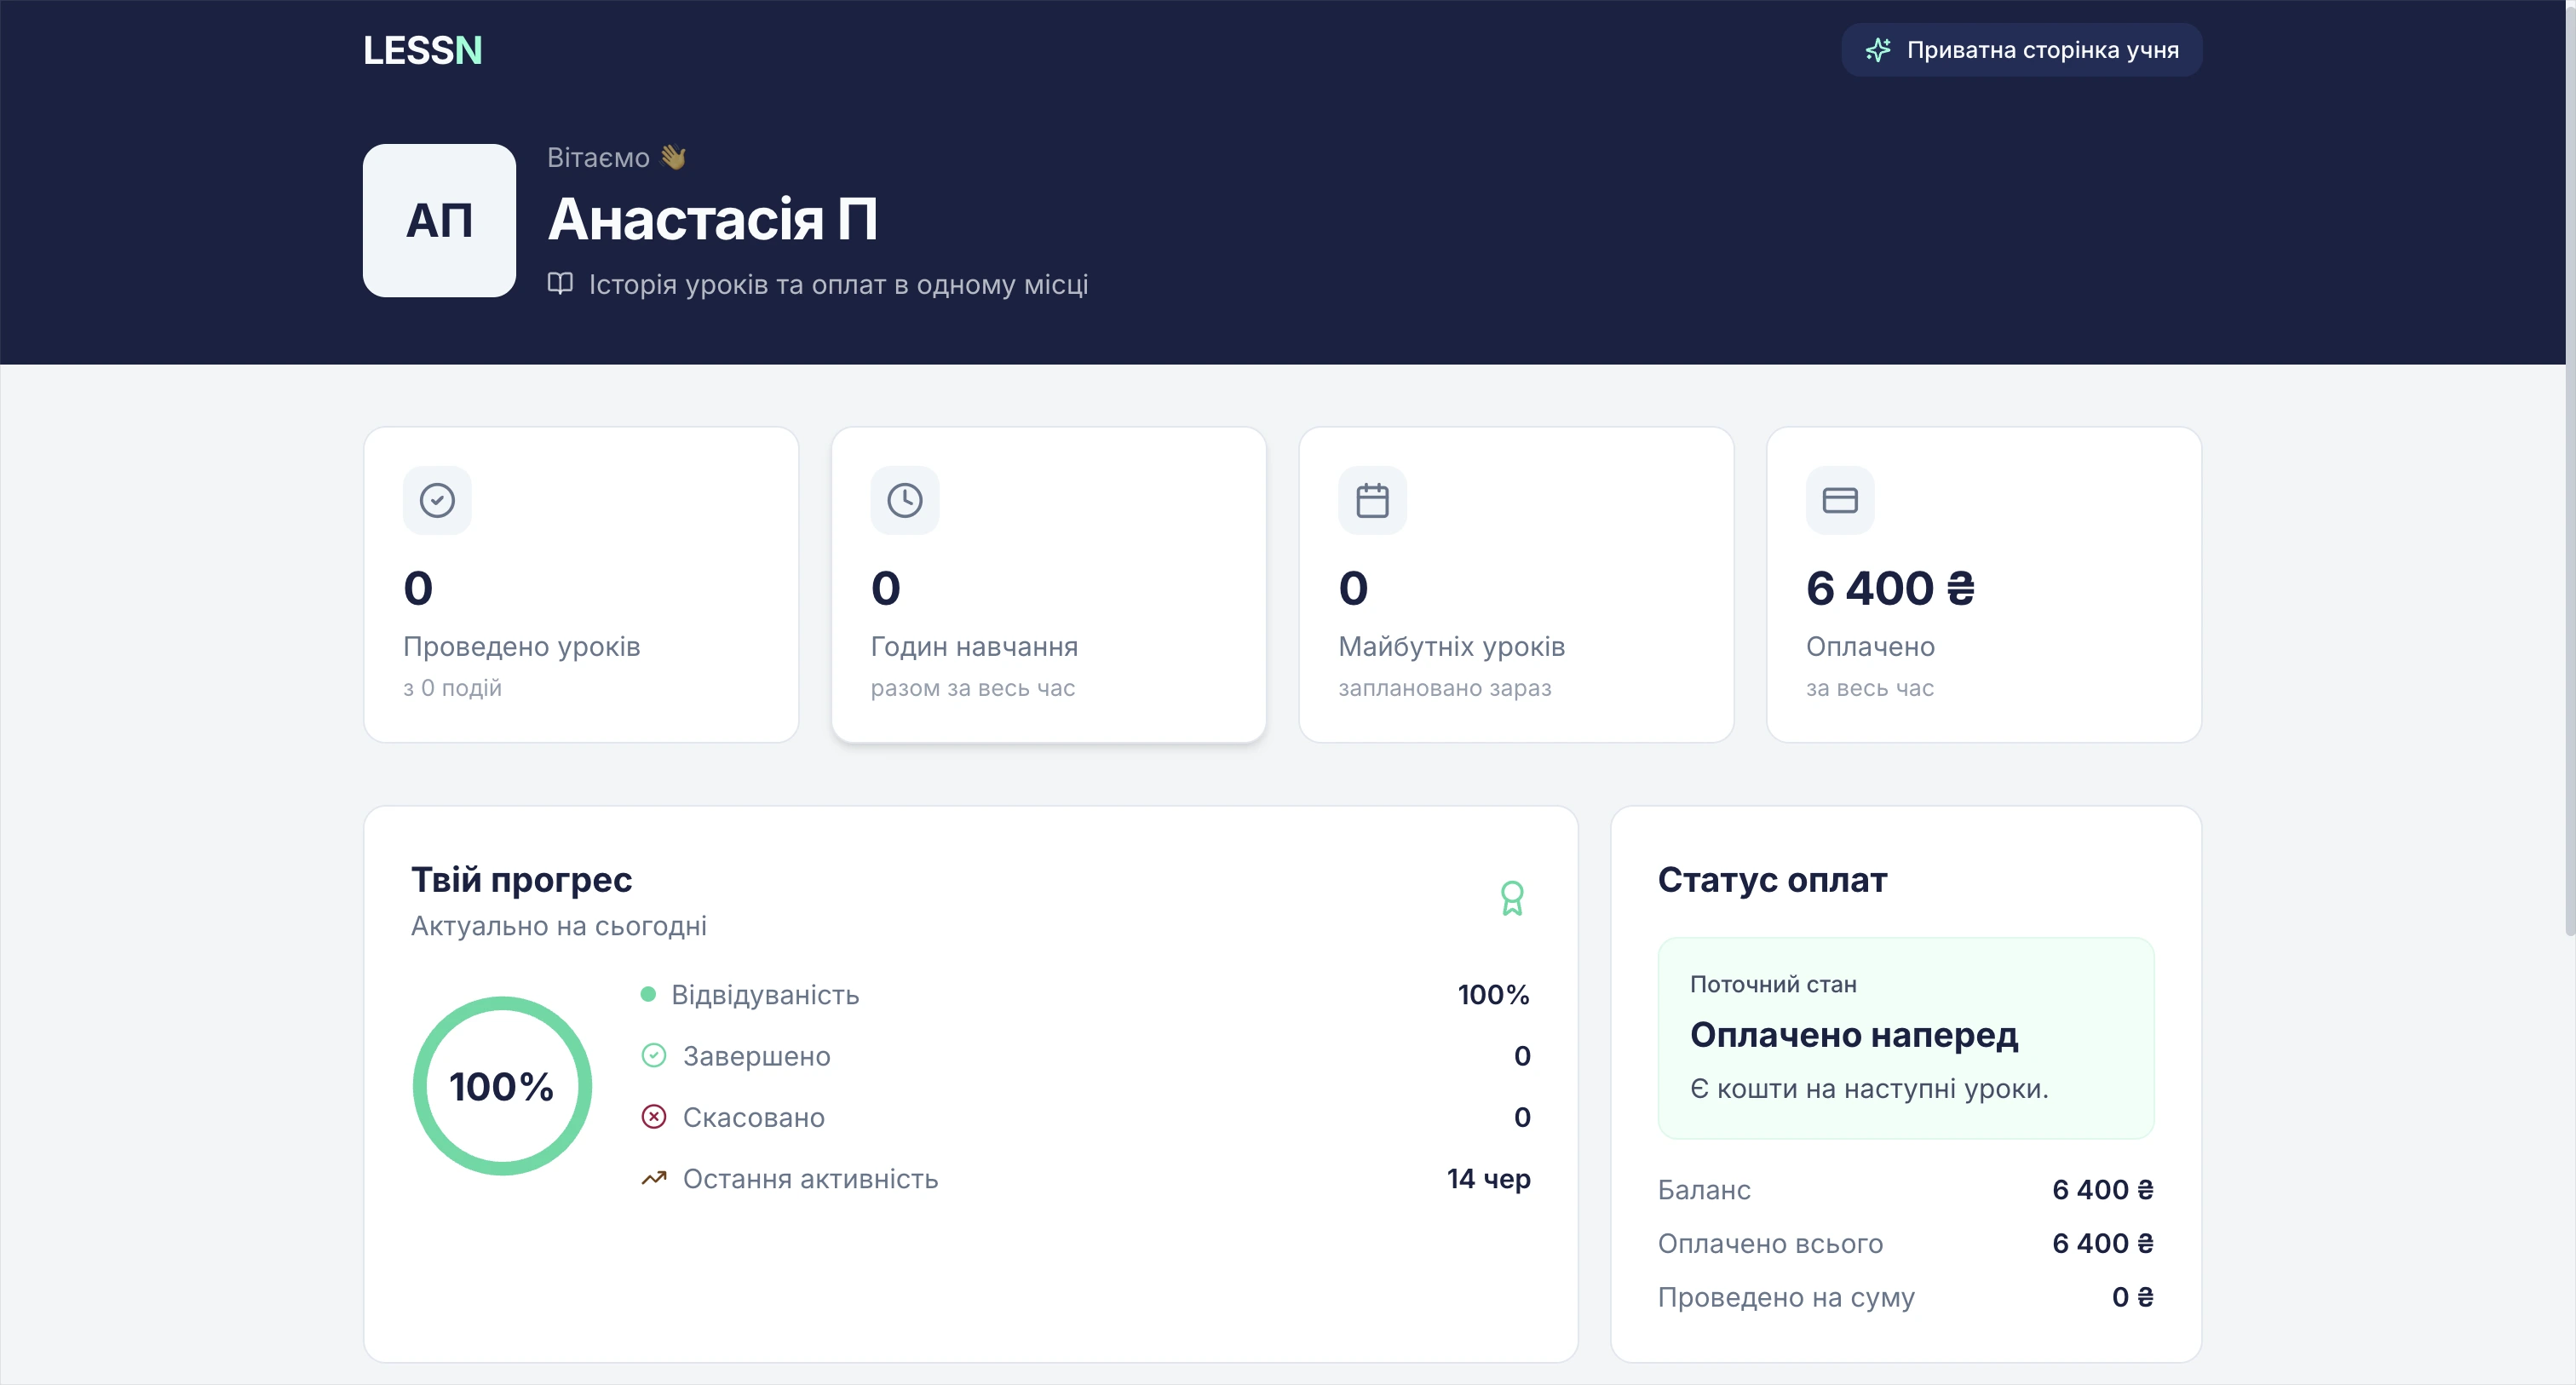Click the green check icon beside Завершено
Image resolution: width=2576 pixels, height=1385 pixels.
(654, 1055)
